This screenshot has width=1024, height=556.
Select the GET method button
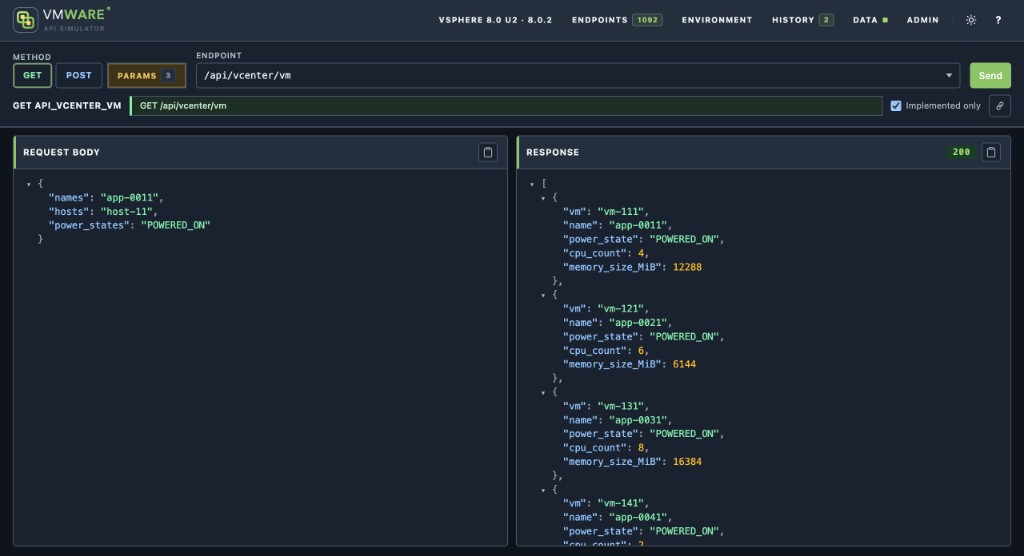click(x=33, y=76)
